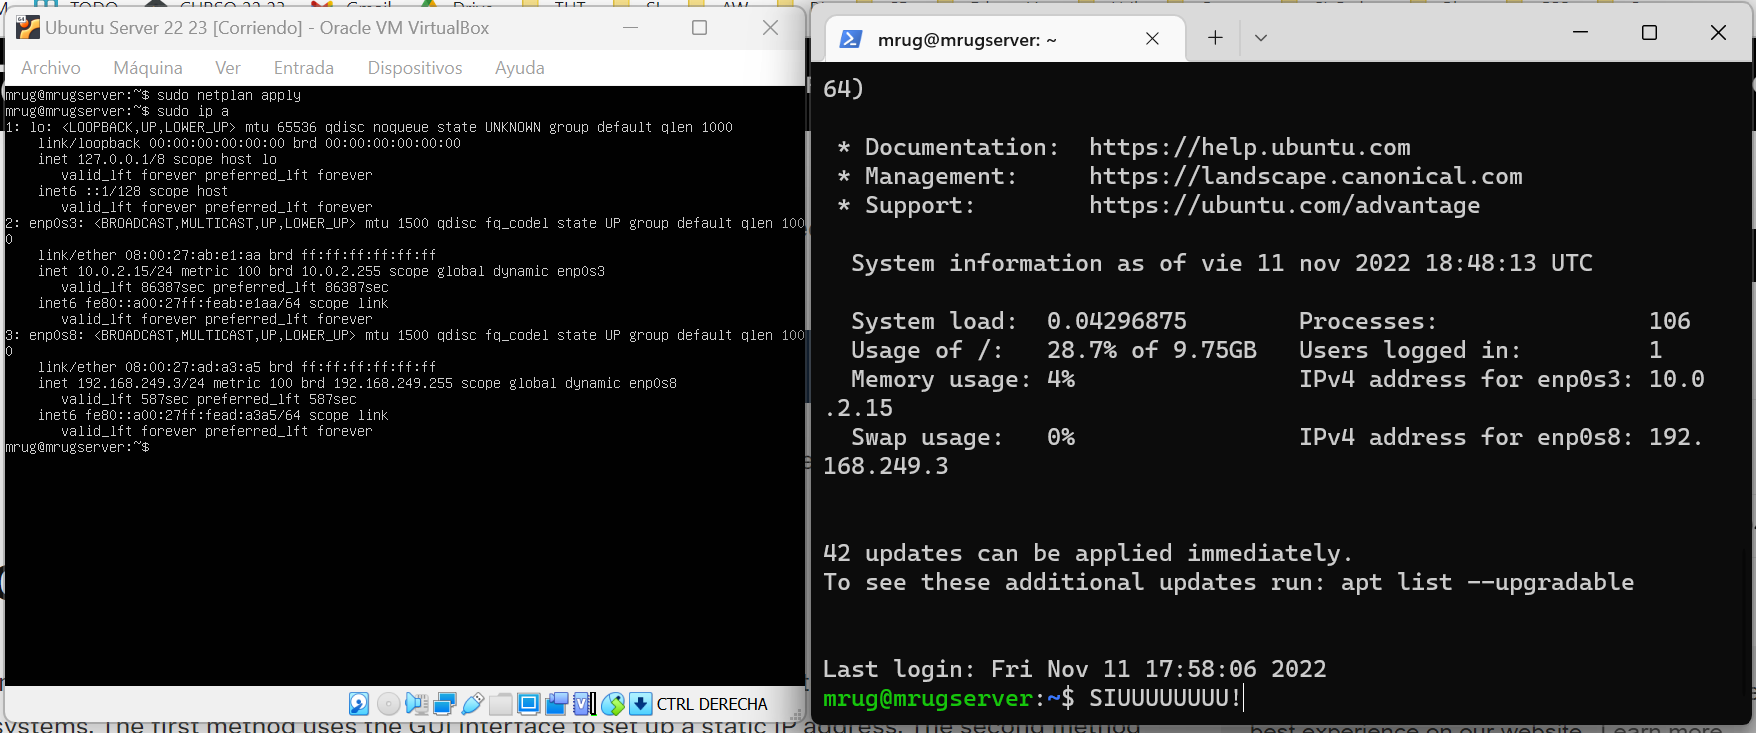Click the CPU virtualization indicator in VirtualBox
Screen dimensions: 1756x733
[585, 704]
